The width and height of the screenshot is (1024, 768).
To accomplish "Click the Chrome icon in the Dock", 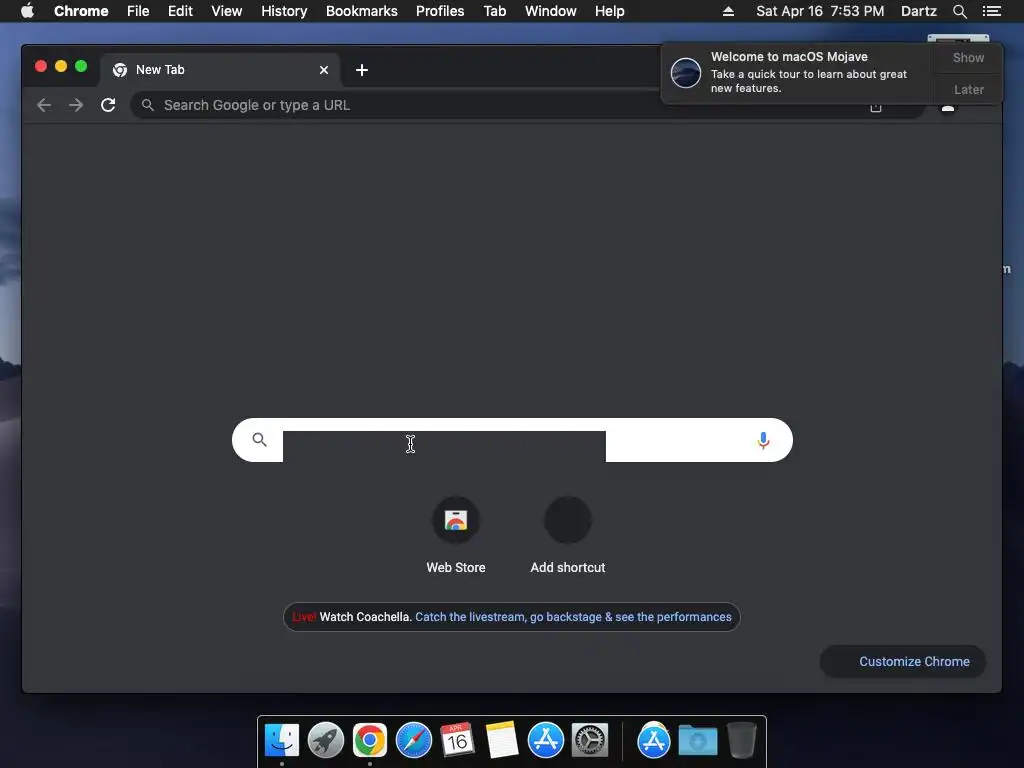I will point(370,741).
